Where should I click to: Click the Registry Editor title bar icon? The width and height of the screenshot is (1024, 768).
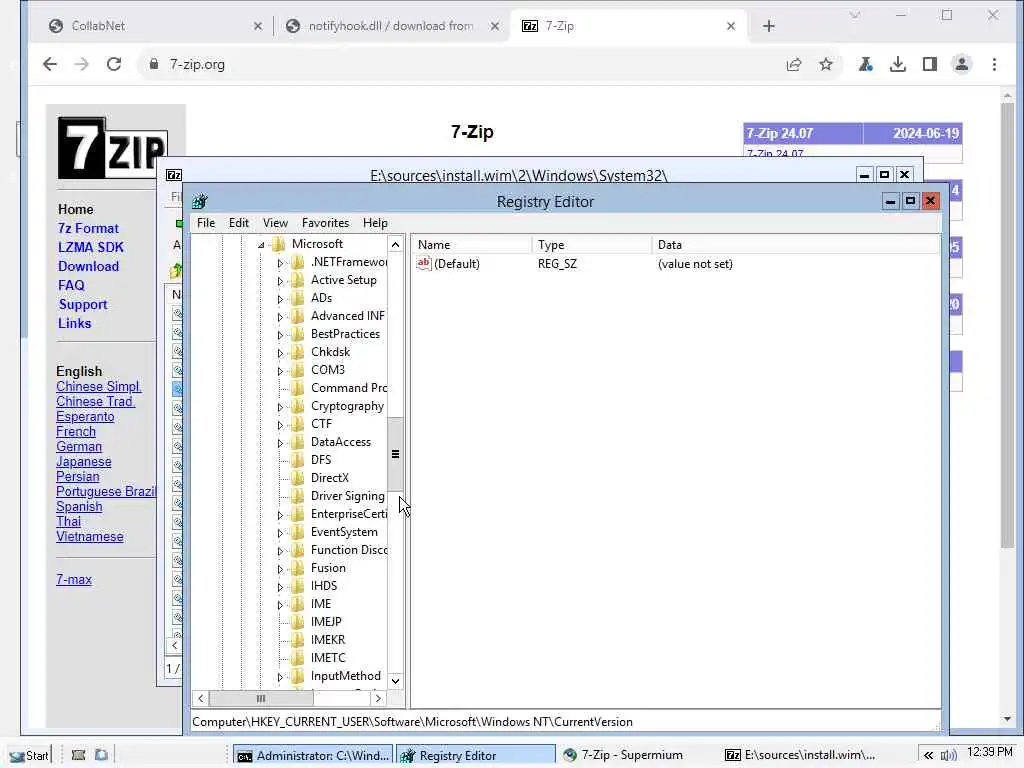pyautogui.click(x=200, y=201)
